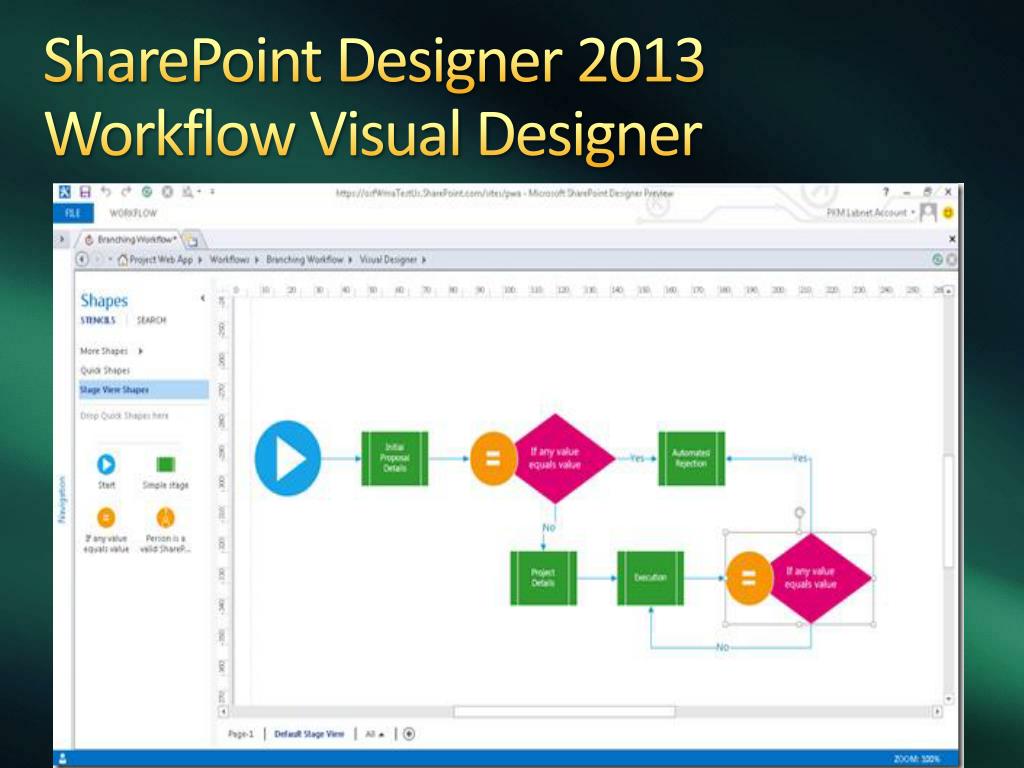Viewport: 1024px width, 768px height.
Task: Expand the arrow after Workflows breadcrumb
Action: [257, 259]
